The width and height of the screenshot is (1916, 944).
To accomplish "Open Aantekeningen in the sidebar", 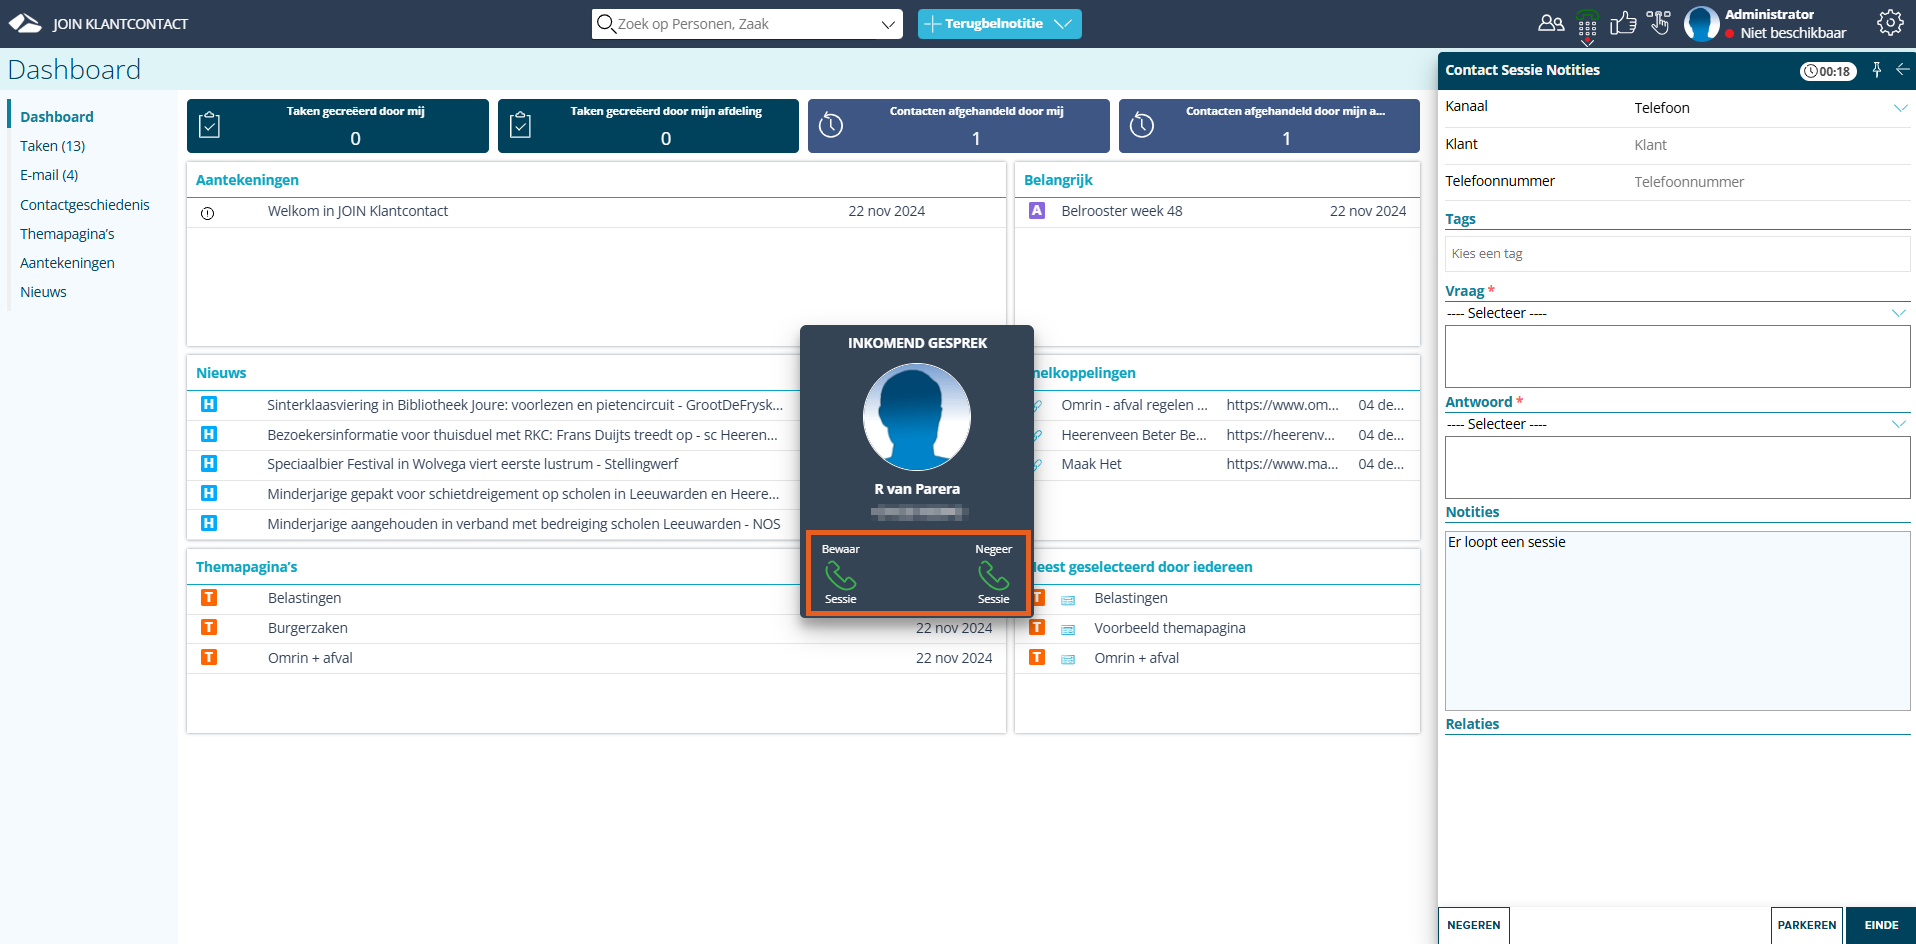I will point(67,263).
